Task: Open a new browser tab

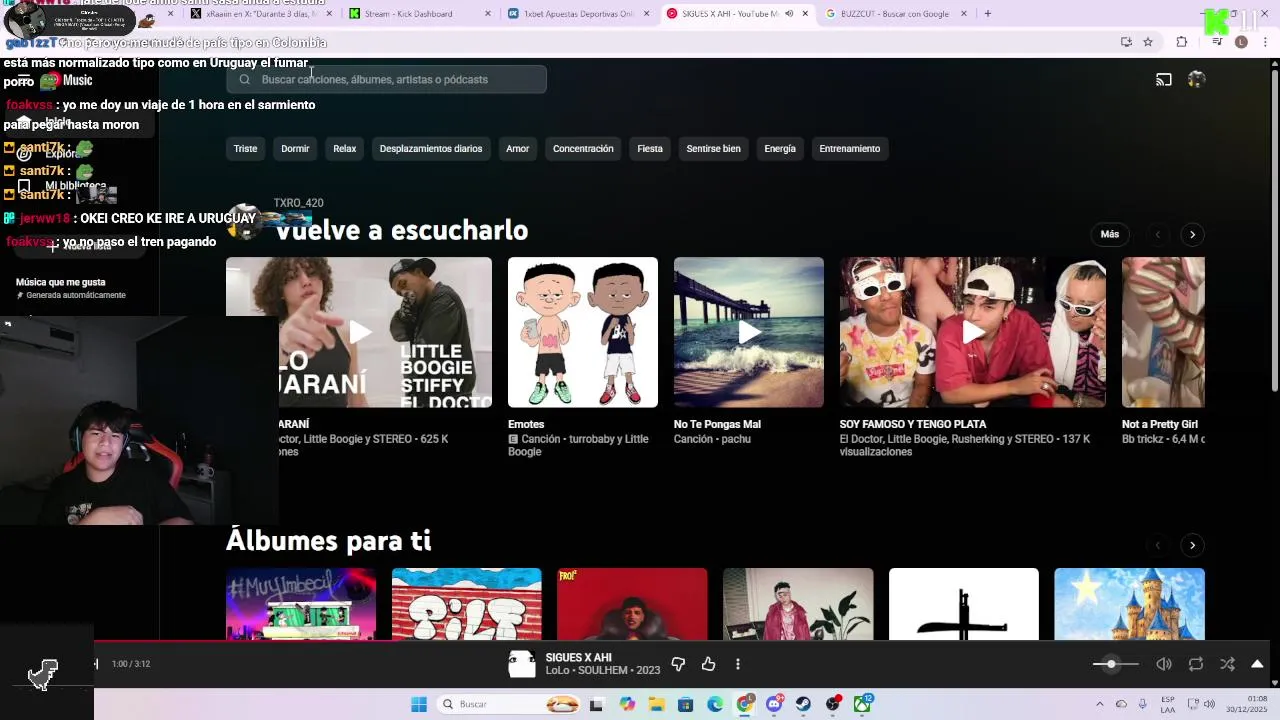Action: [x=988, y=14]
